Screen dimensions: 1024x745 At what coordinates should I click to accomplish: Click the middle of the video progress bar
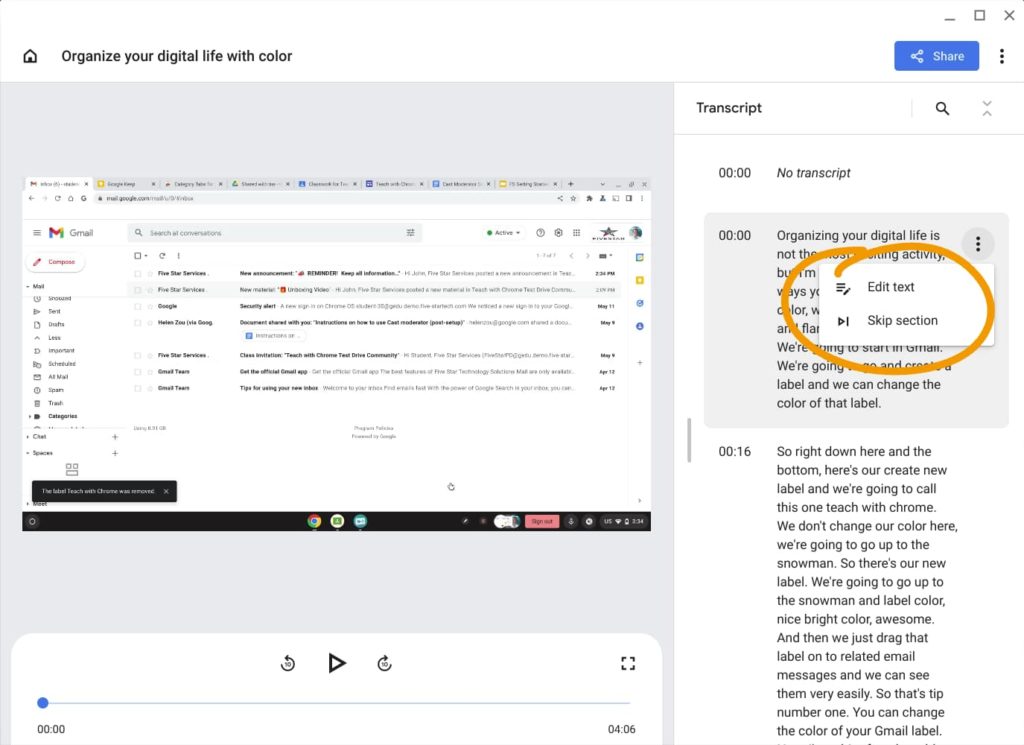coord(334,703)
